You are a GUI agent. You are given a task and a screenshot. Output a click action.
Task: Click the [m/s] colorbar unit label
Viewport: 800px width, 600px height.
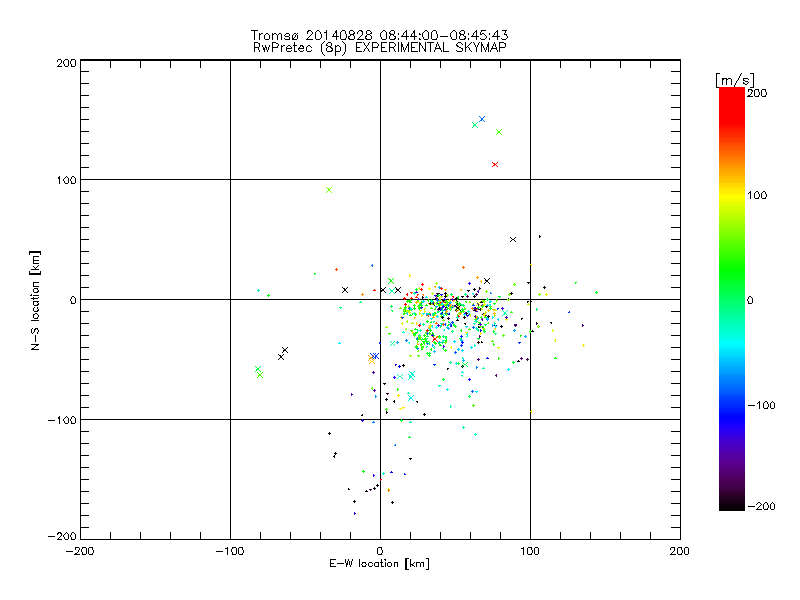[x=735, y=80]
